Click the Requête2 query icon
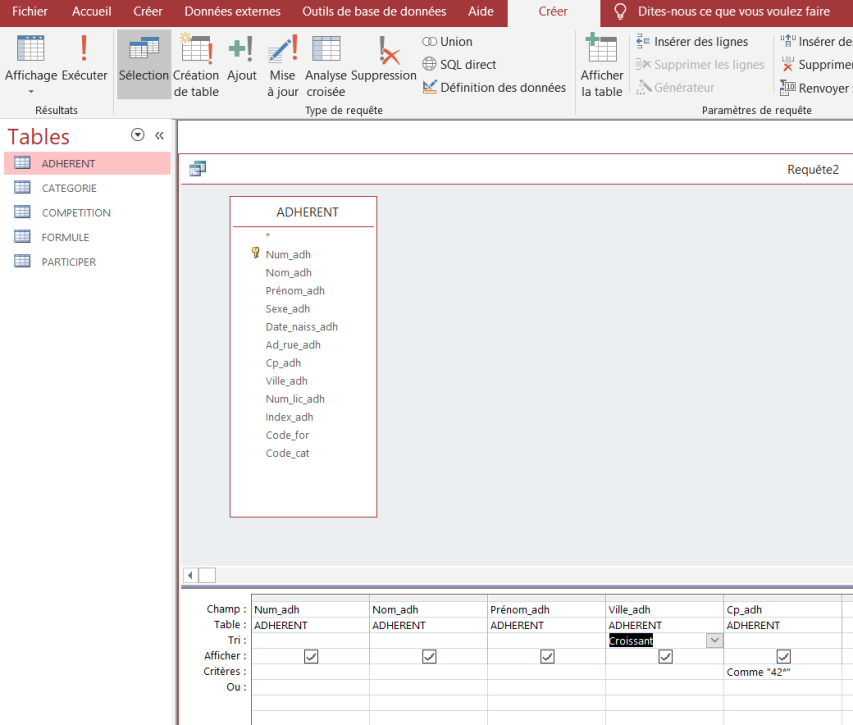Image resolution: width=853 pixels, height=725 pixels. (197, 169)
